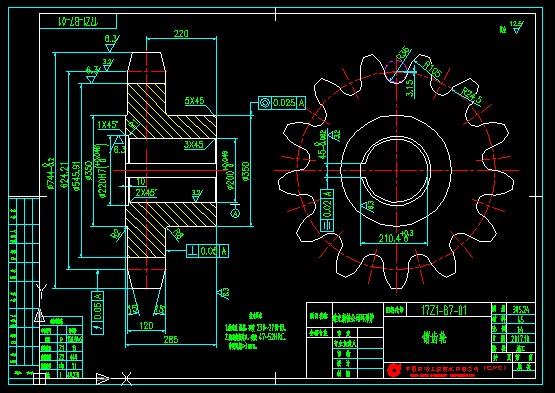555x393 pixels.
Task: Select the datum A circle marker
Action: (x=235, y=213)
